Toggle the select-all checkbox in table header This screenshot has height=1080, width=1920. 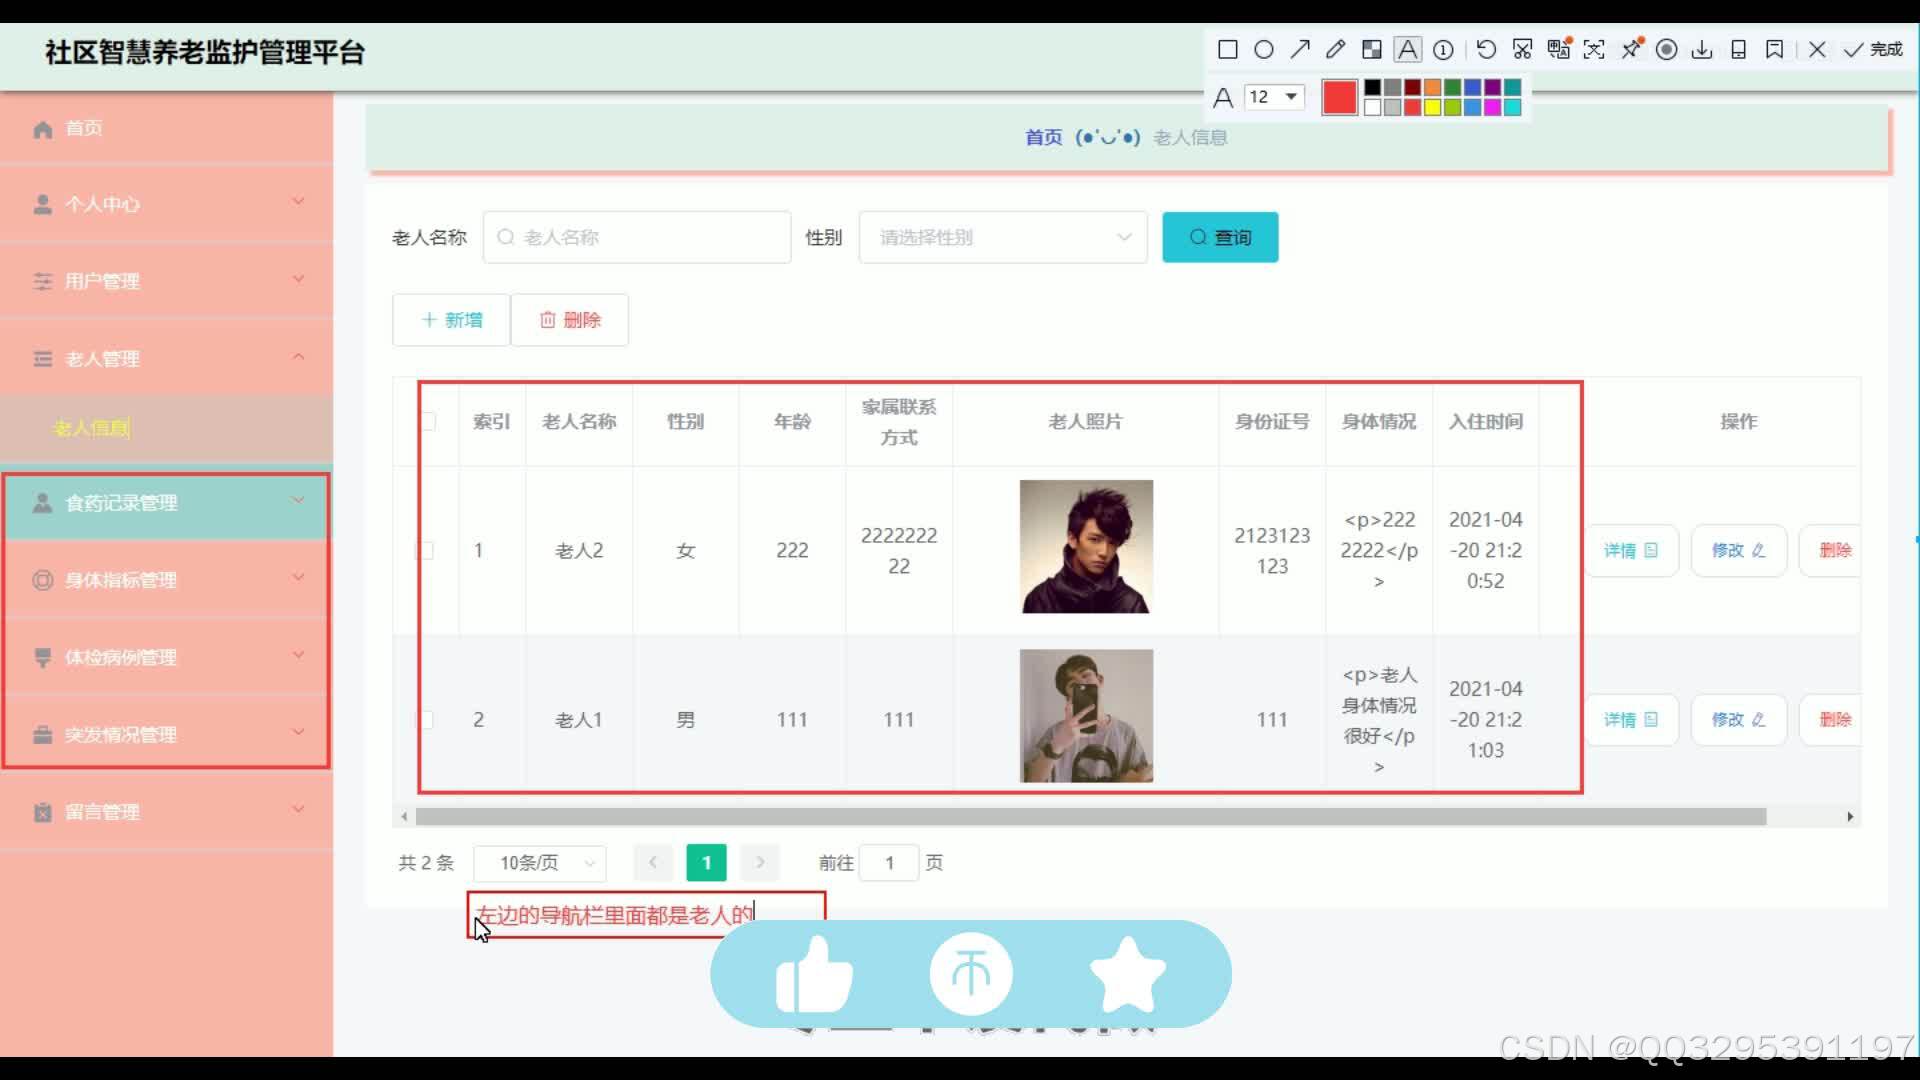click(x=428, y=421)
